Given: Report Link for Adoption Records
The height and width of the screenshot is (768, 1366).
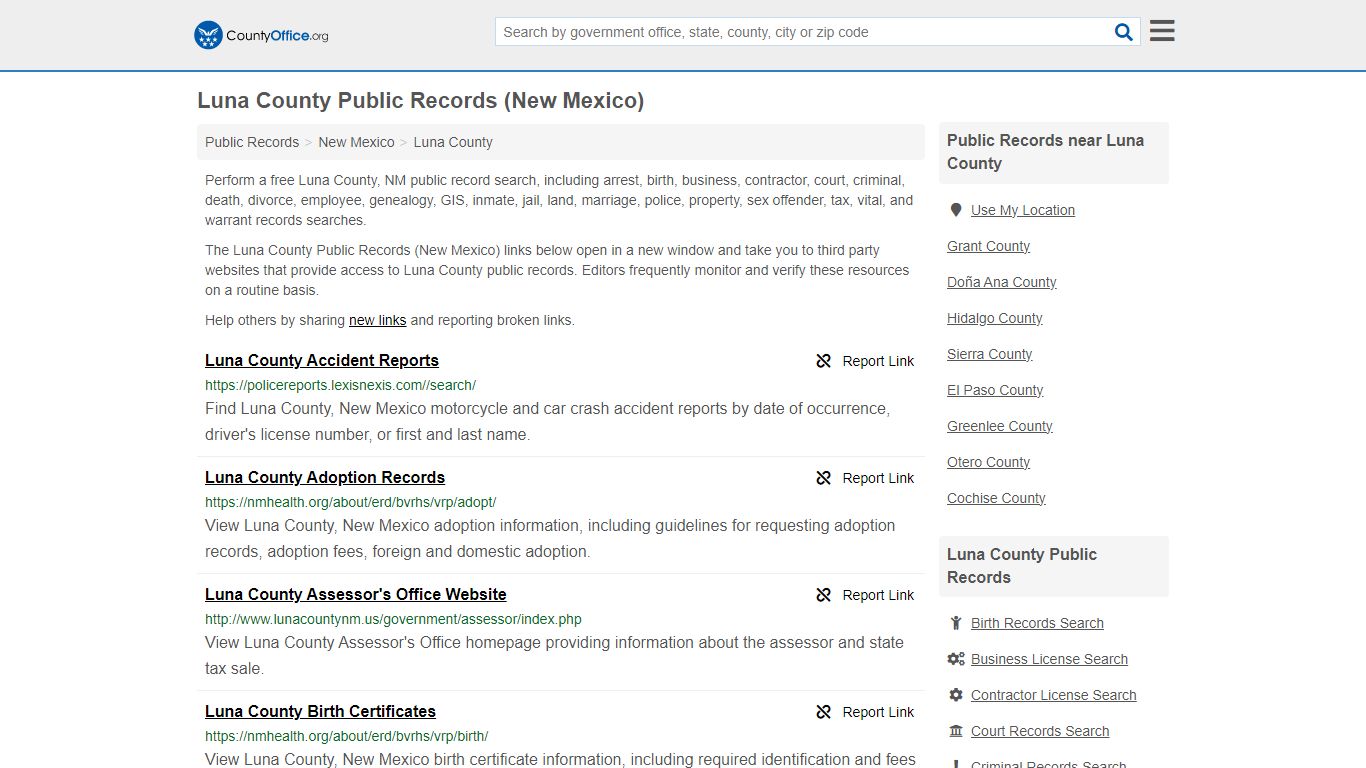Looking at the screenshot, I should (x=878, y=478).
